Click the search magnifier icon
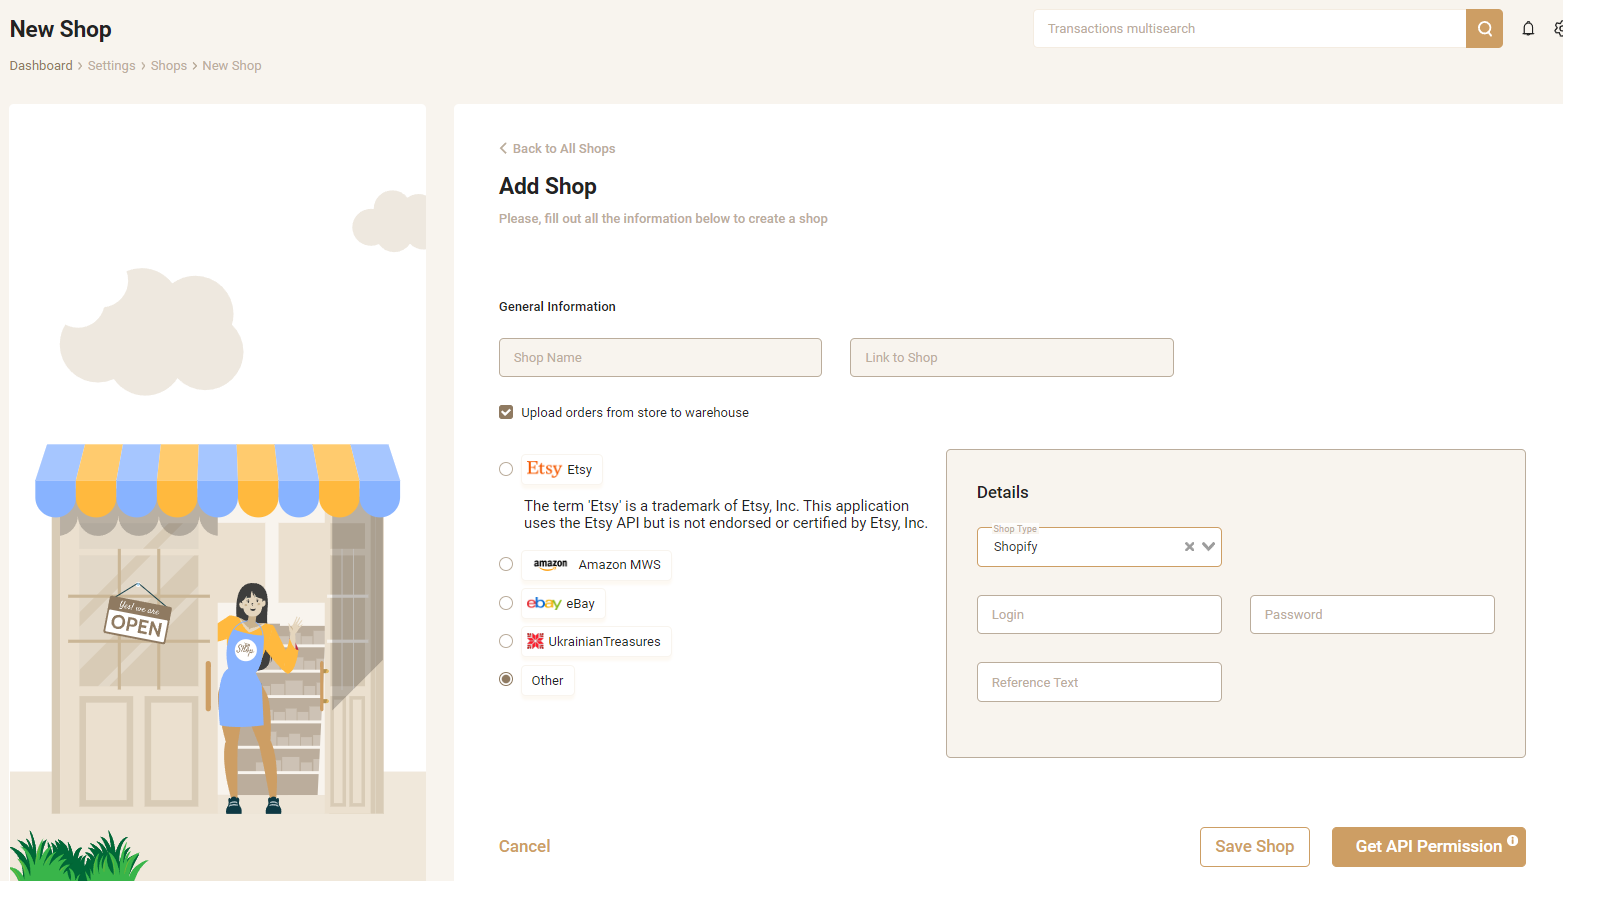 click(1484, 29)
